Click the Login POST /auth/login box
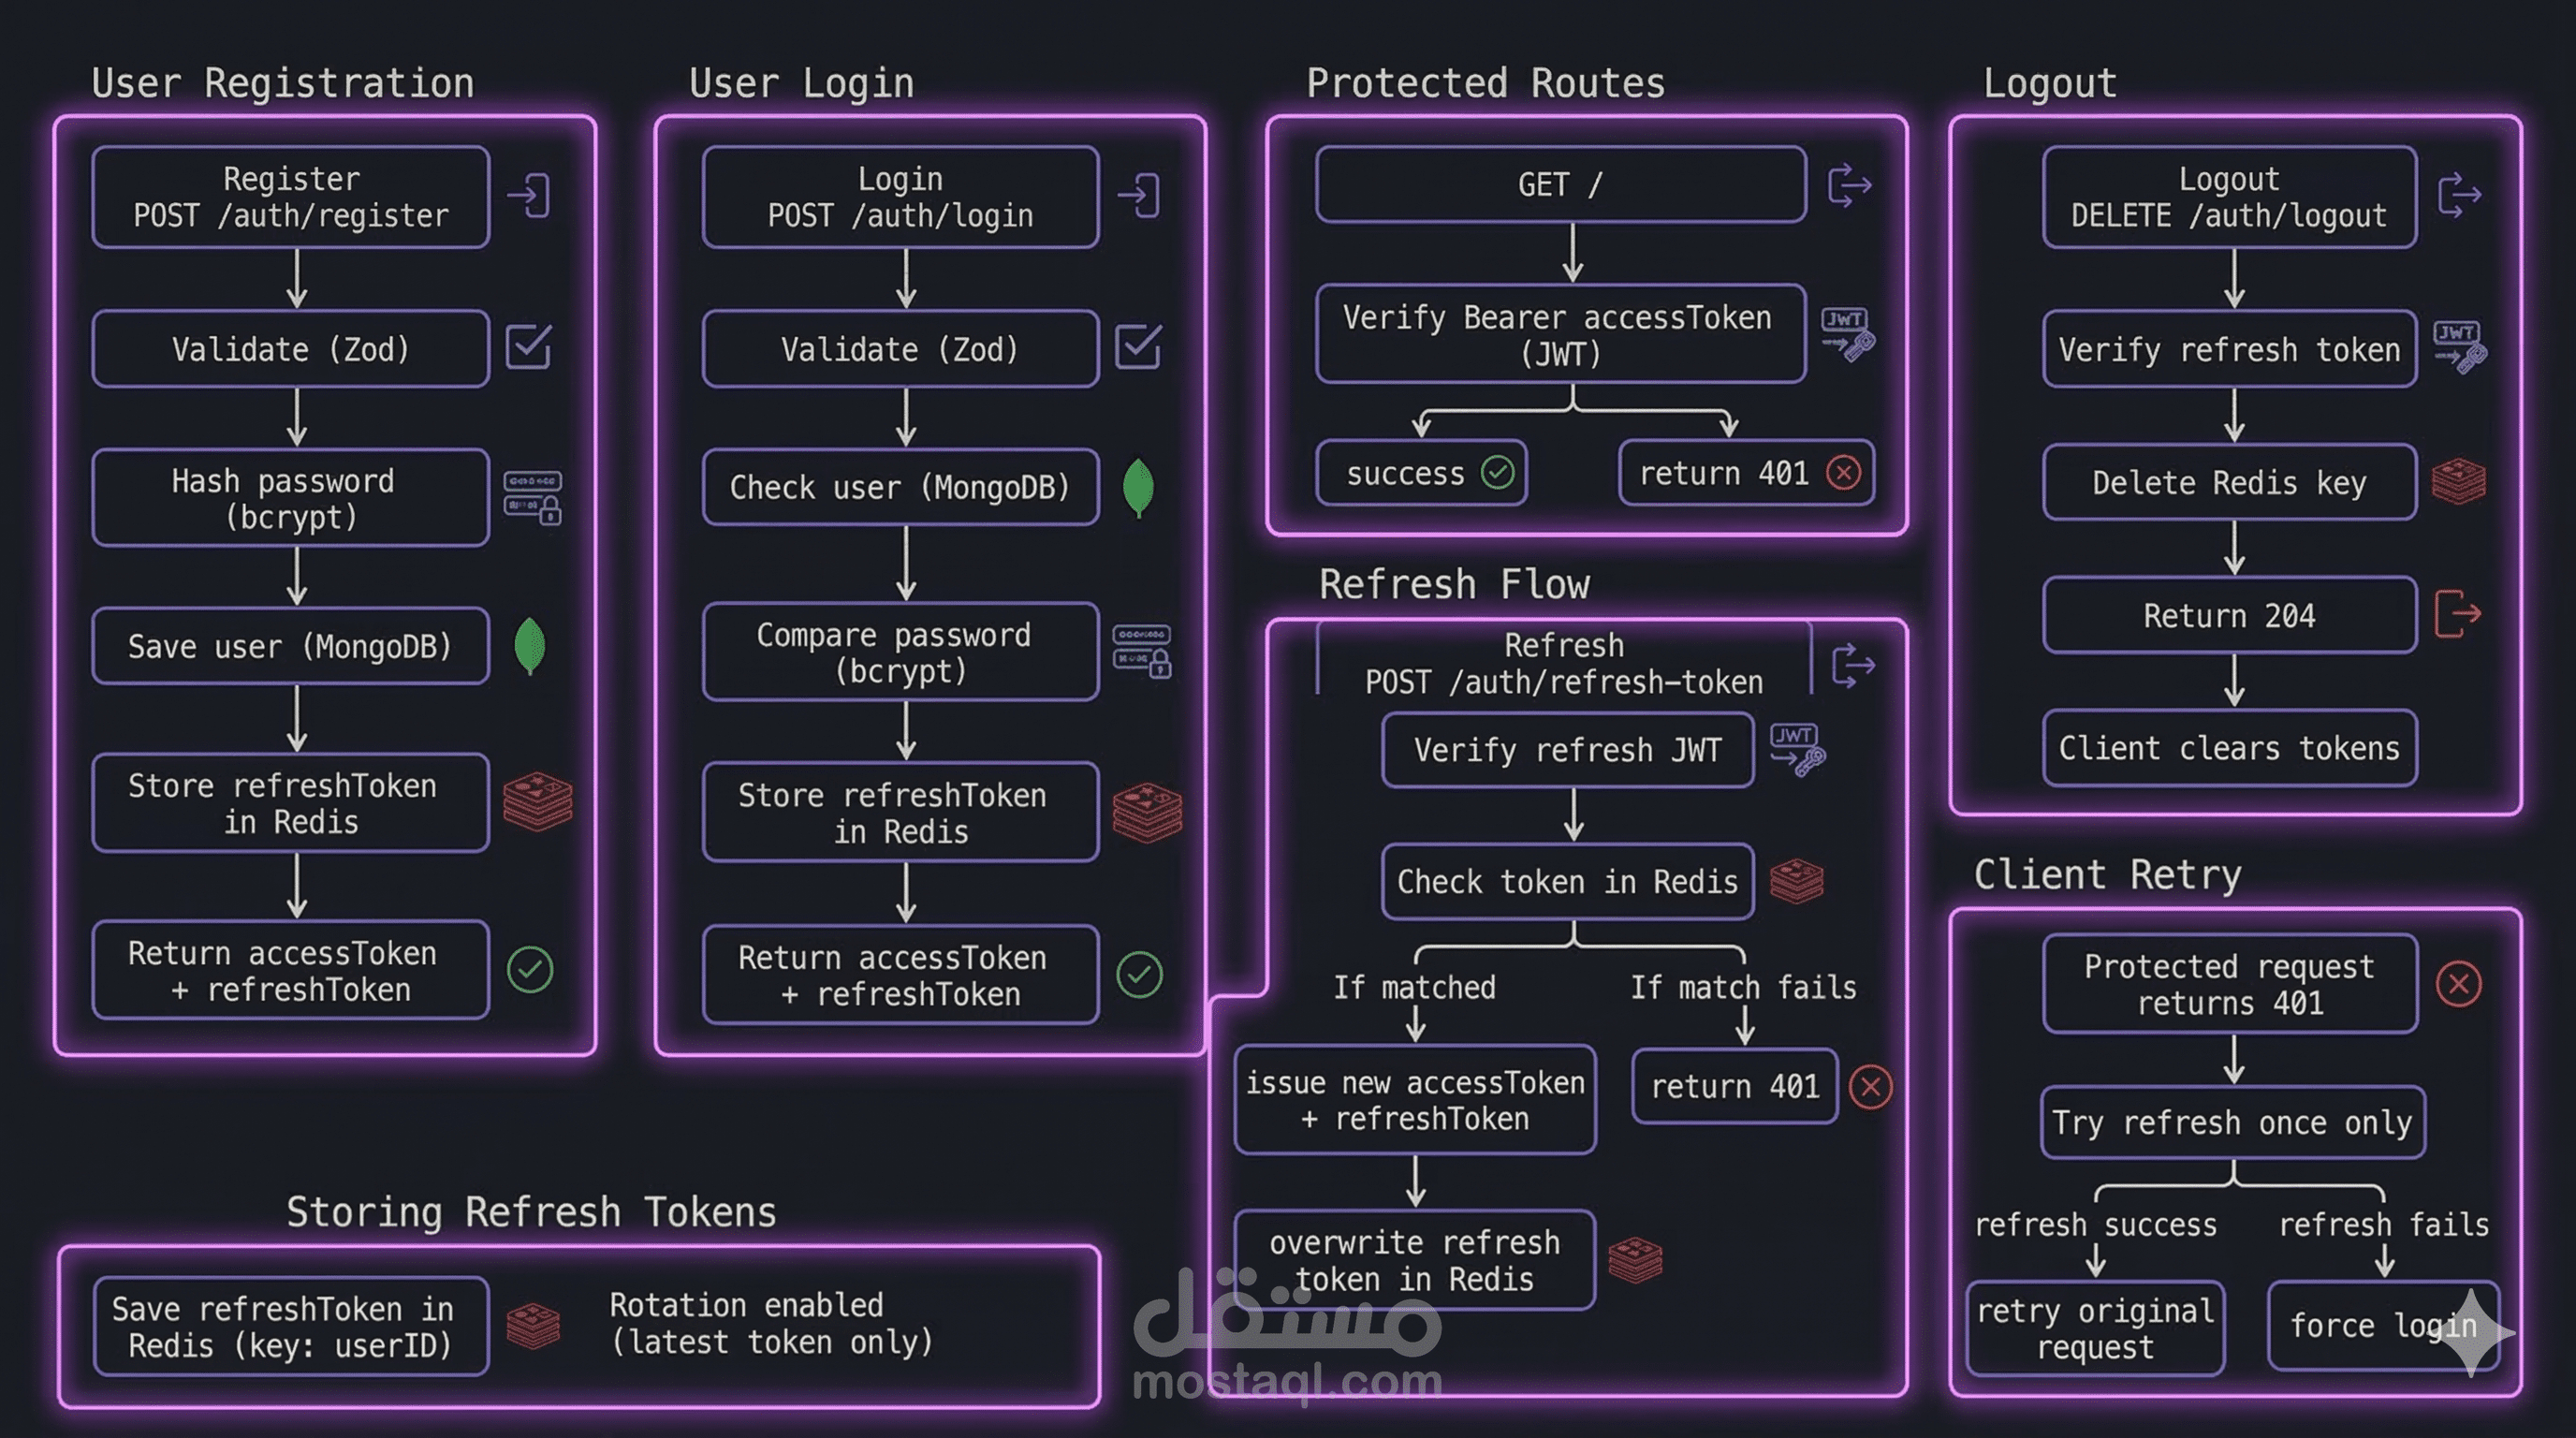 tap(900, 197)
